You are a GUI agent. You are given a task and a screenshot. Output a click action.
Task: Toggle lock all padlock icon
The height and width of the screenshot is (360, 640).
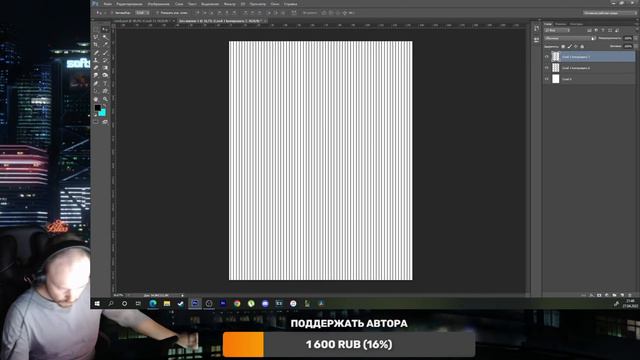(582, 46)
